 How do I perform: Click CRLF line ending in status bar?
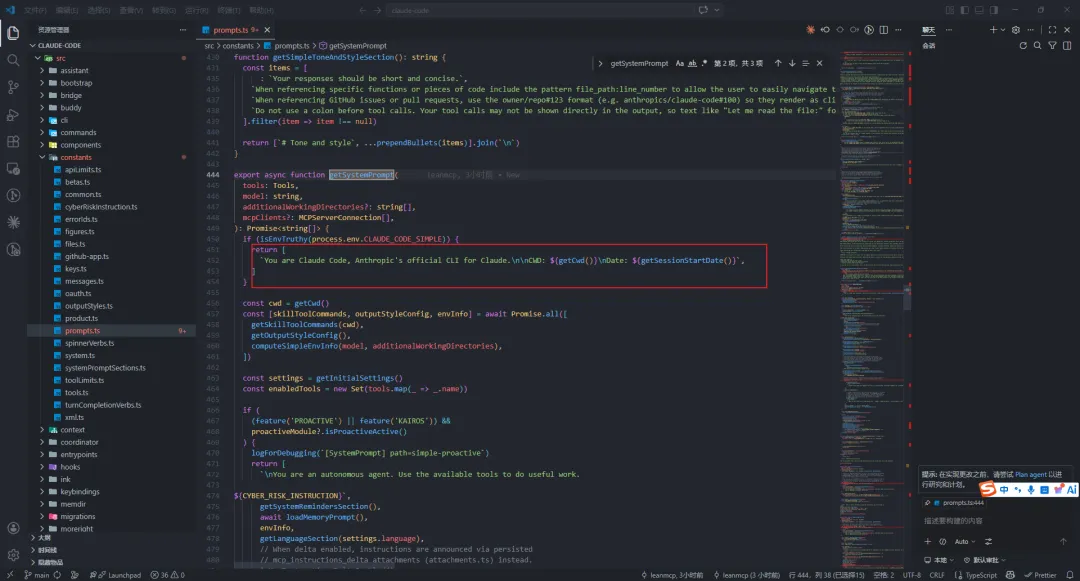coord(937,575)
